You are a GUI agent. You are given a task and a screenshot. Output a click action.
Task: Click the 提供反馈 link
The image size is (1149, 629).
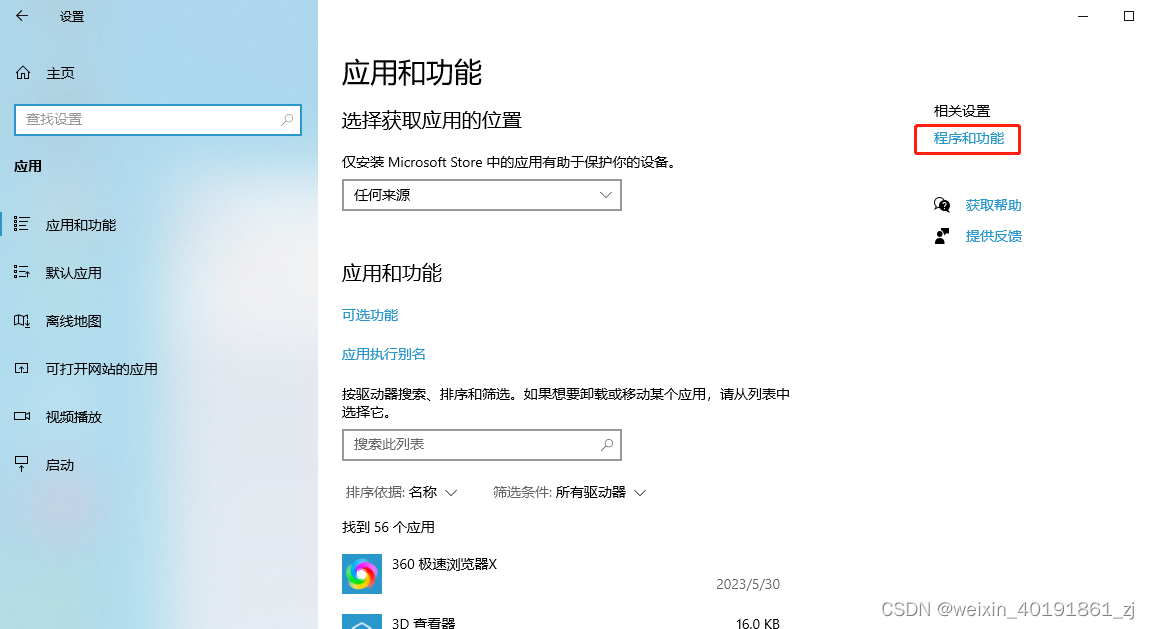[993, 235]
